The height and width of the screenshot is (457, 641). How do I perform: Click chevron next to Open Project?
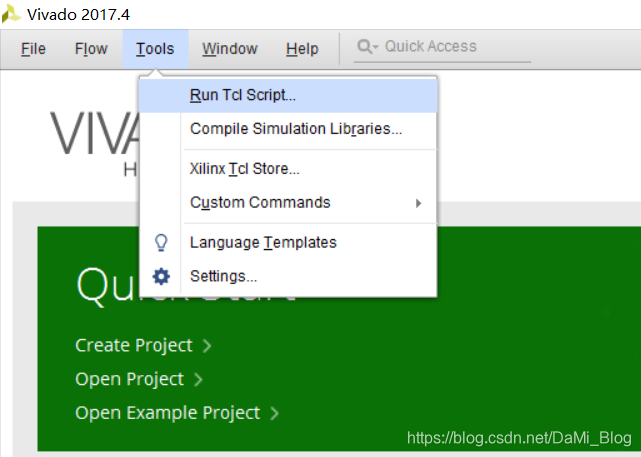coord(198,380)
